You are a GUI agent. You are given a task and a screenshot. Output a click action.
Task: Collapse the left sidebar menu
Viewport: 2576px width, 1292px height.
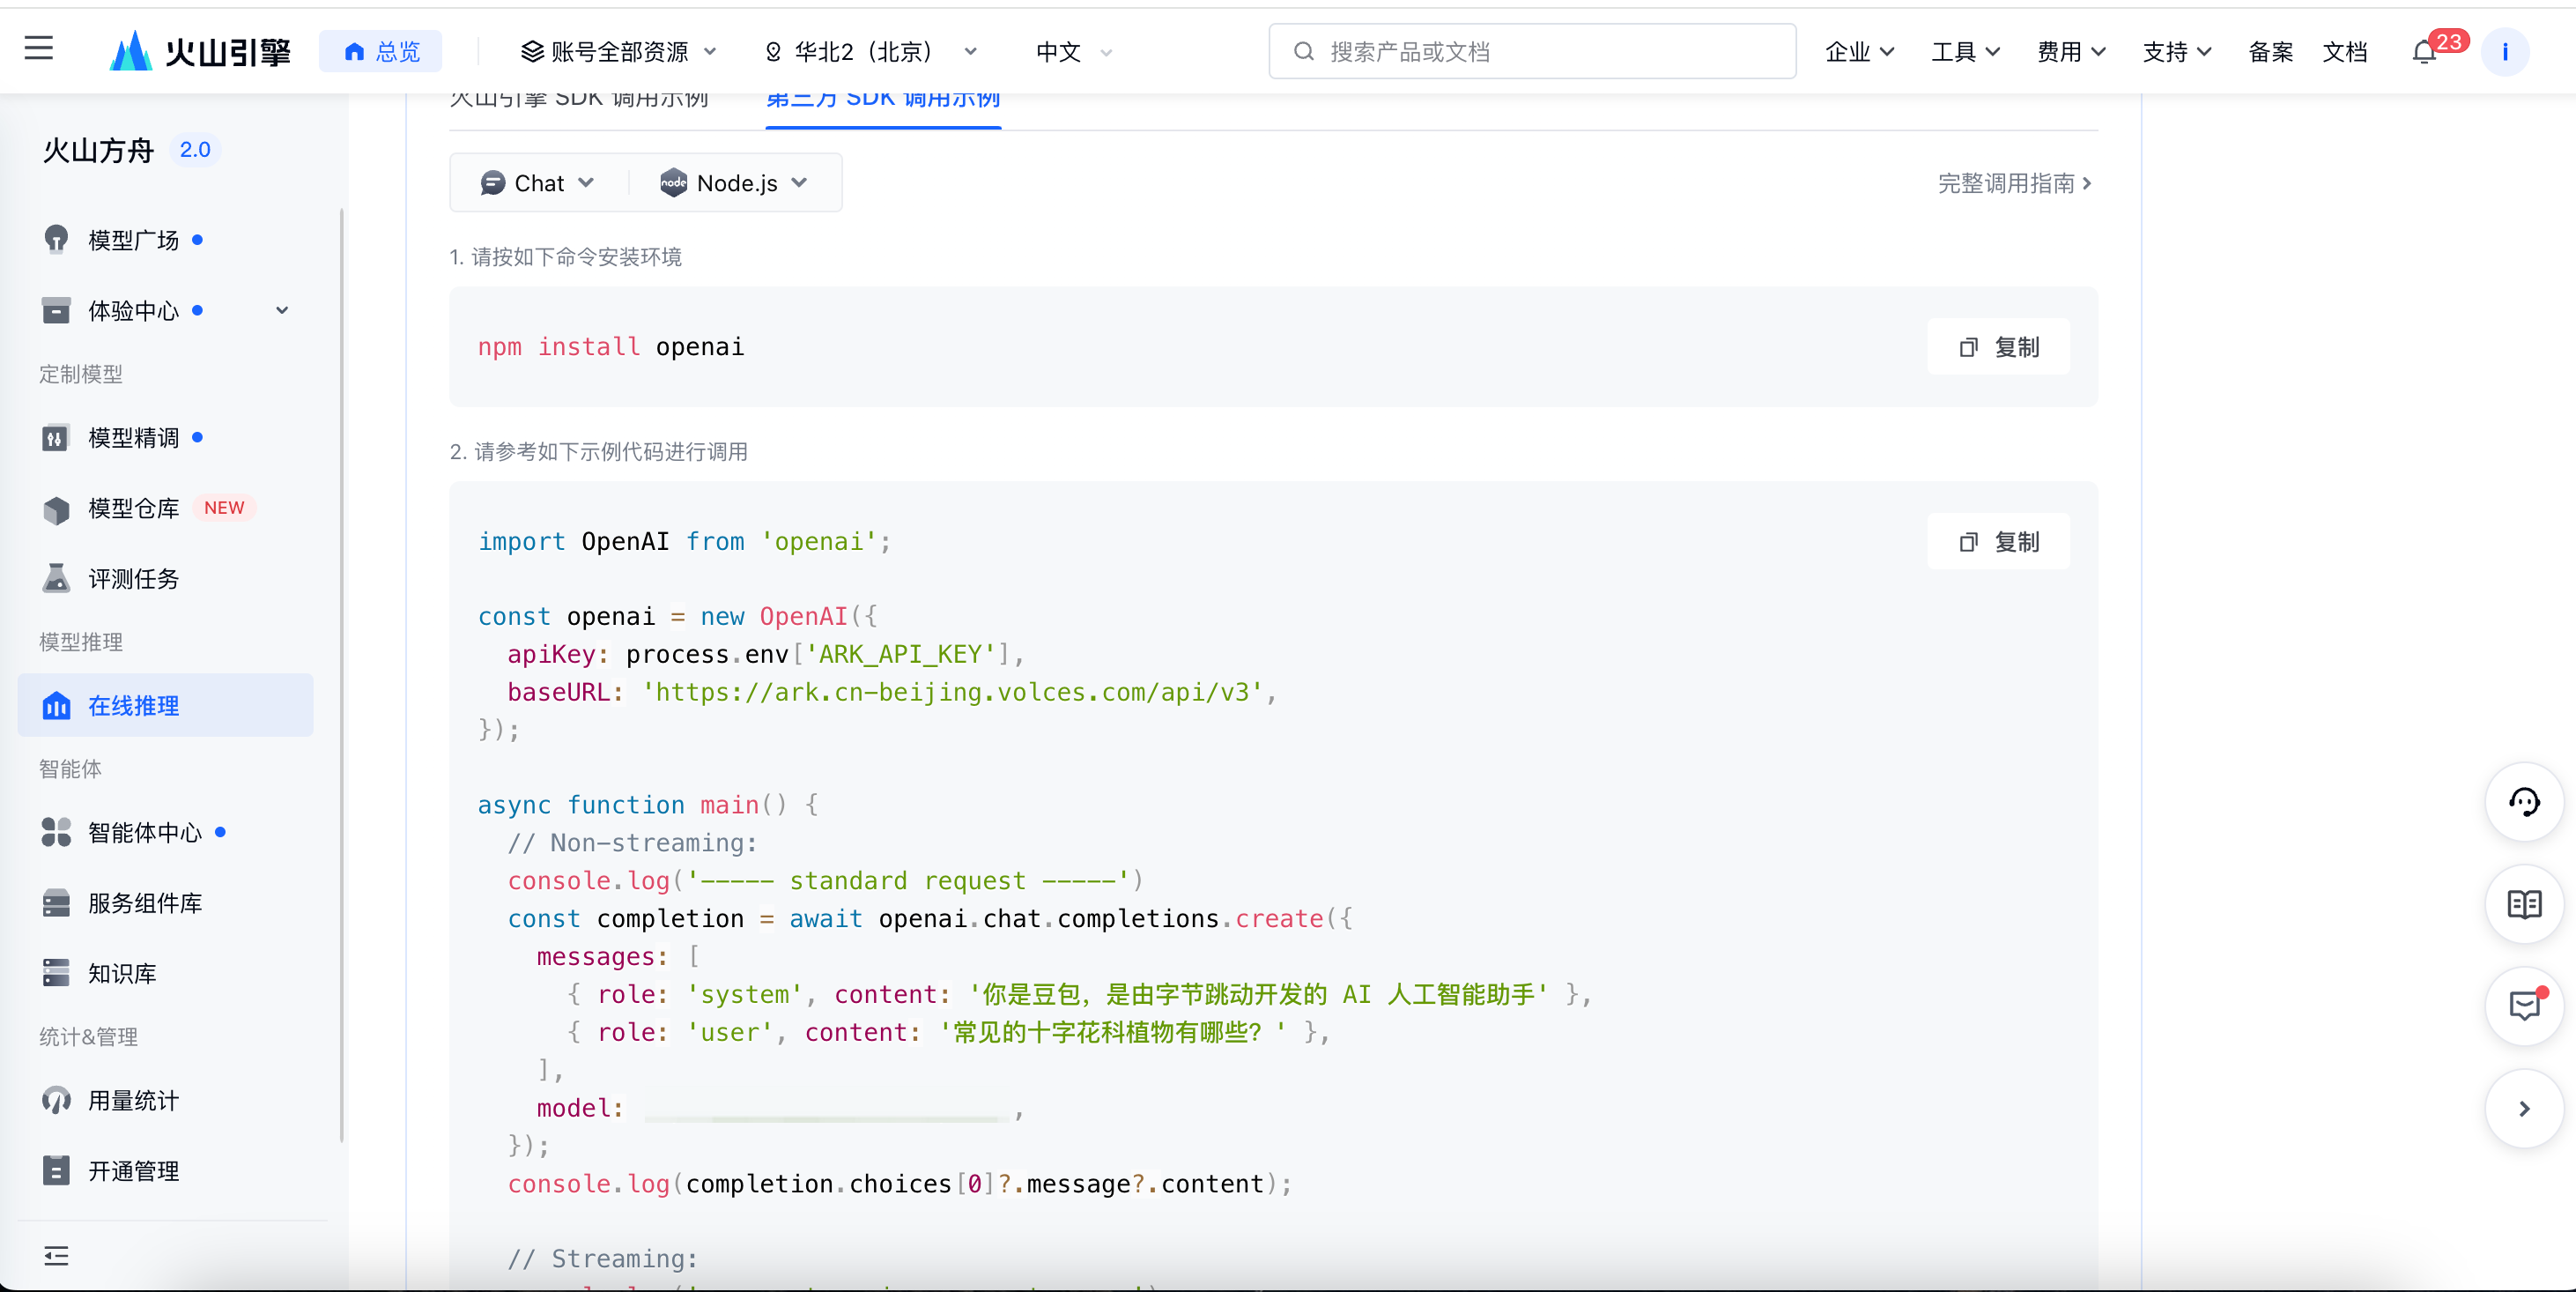[56, 1256]
